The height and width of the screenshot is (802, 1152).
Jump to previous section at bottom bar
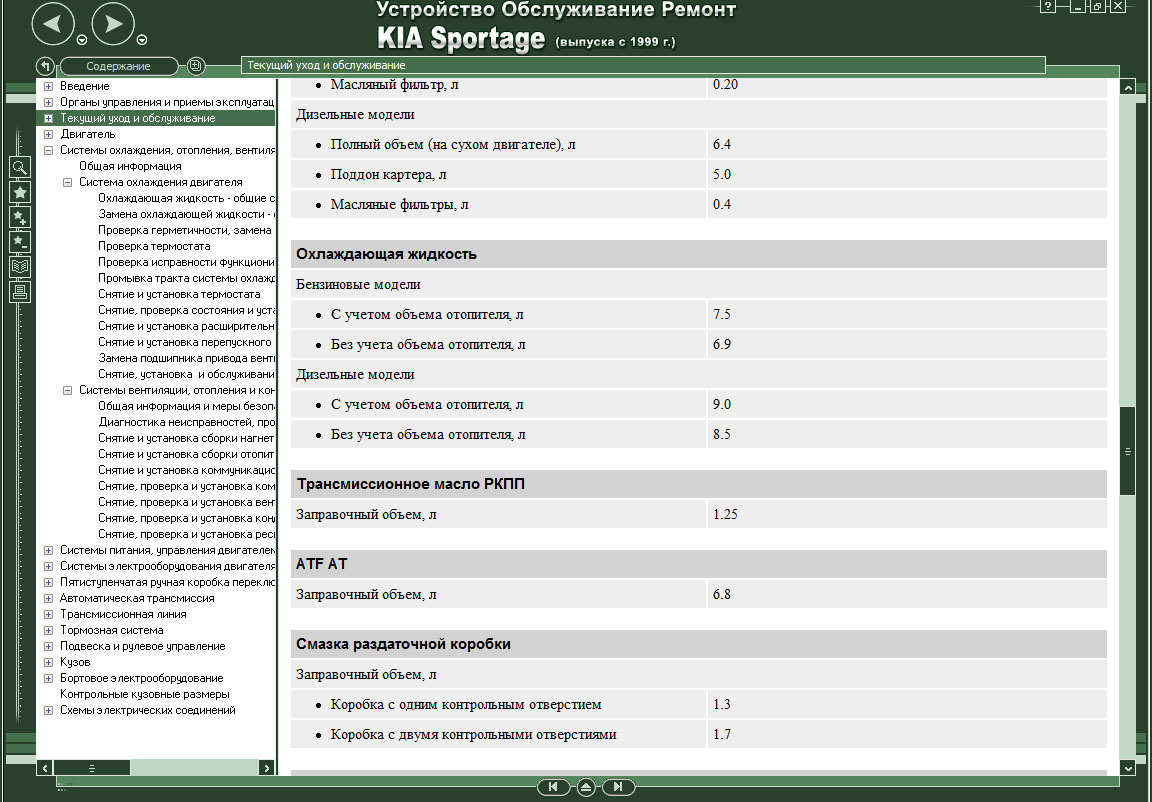(x=553, y=787)
